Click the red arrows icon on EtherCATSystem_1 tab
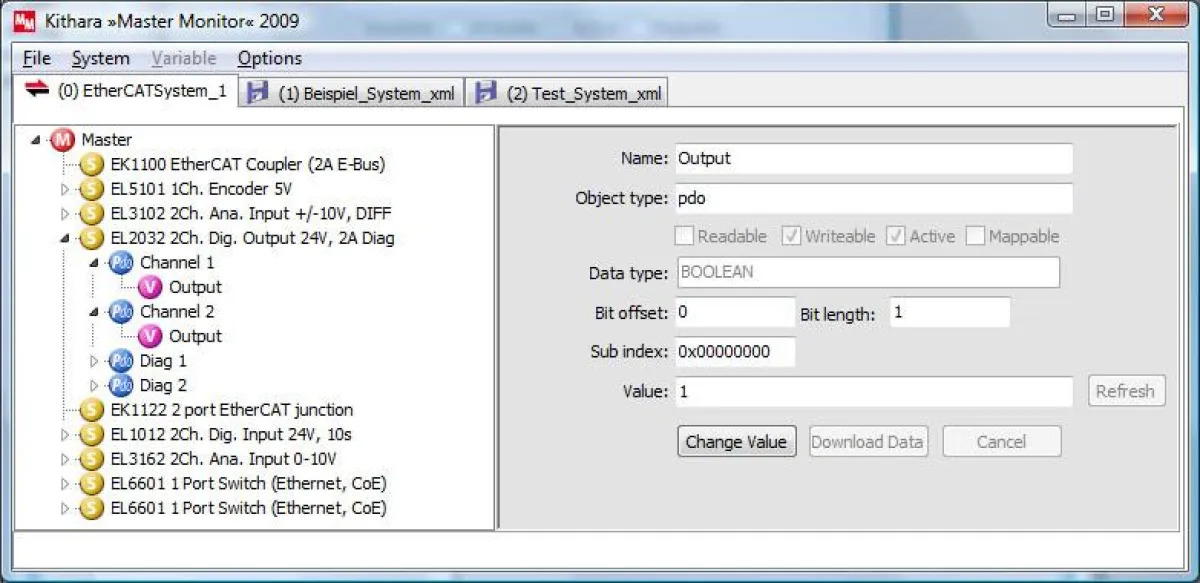This screenshot has height=583, width=1200. pyautogui.click(x=37, y=90)
